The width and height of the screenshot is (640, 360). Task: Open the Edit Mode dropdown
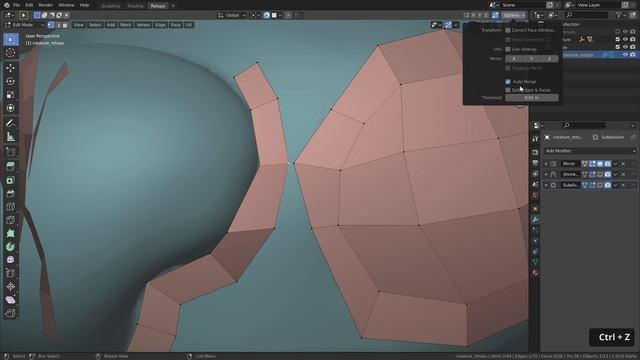click(x=24, y=25)
